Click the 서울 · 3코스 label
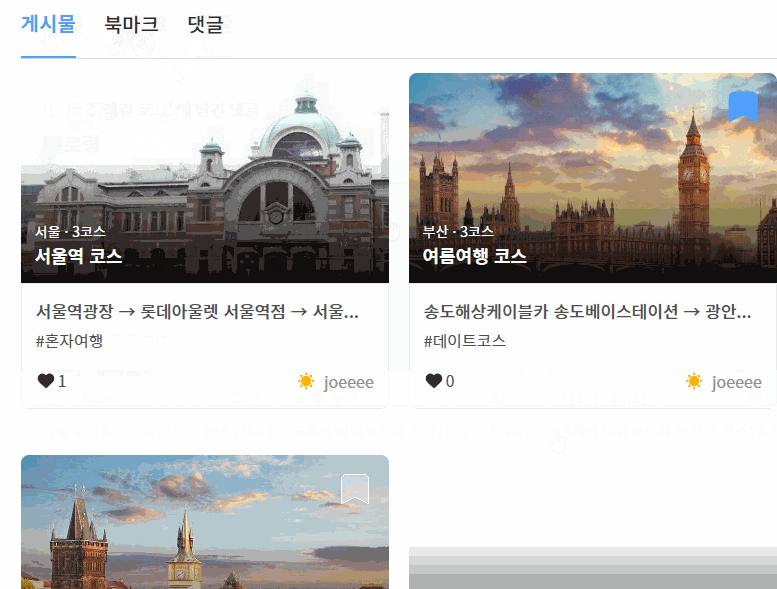777x589 pixels. pos(70,231)
